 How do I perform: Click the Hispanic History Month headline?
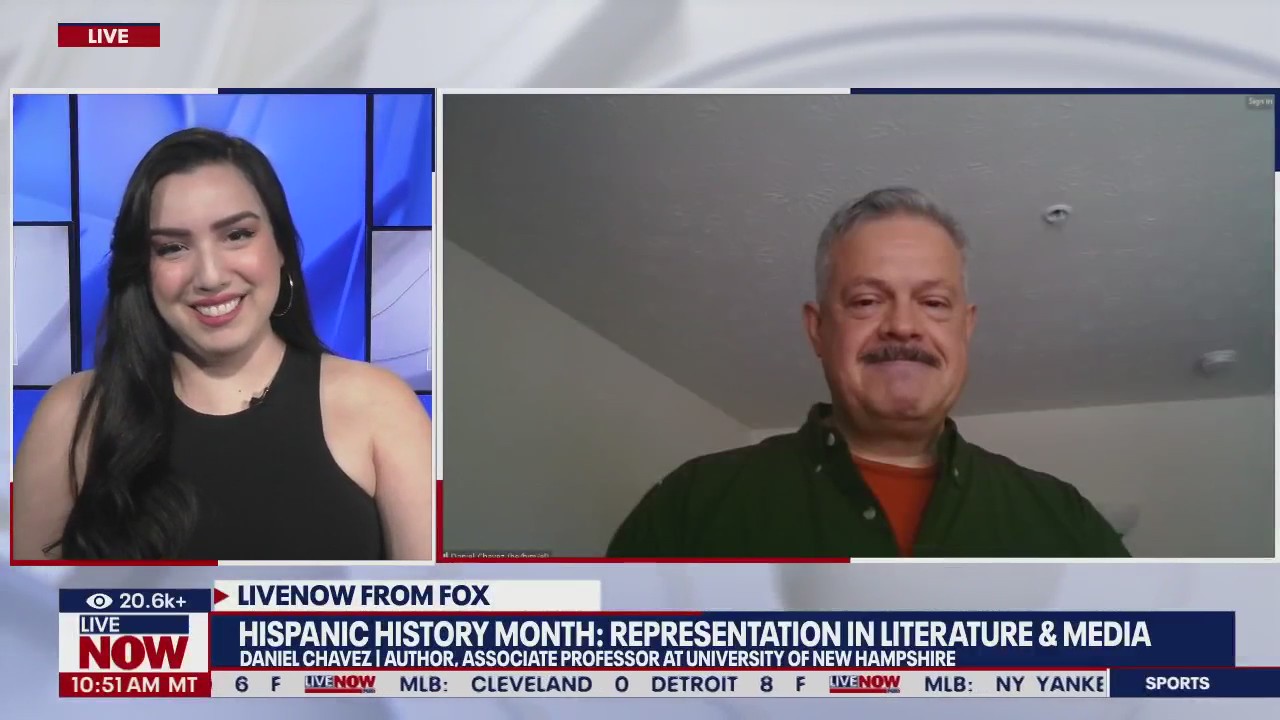tap(694, 633)
